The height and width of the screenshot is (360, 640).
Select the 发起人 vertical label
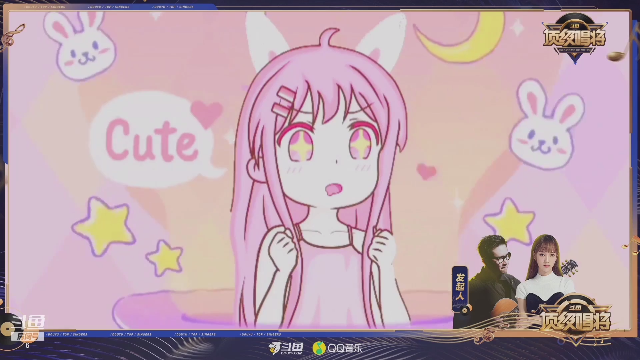point(460,288)
